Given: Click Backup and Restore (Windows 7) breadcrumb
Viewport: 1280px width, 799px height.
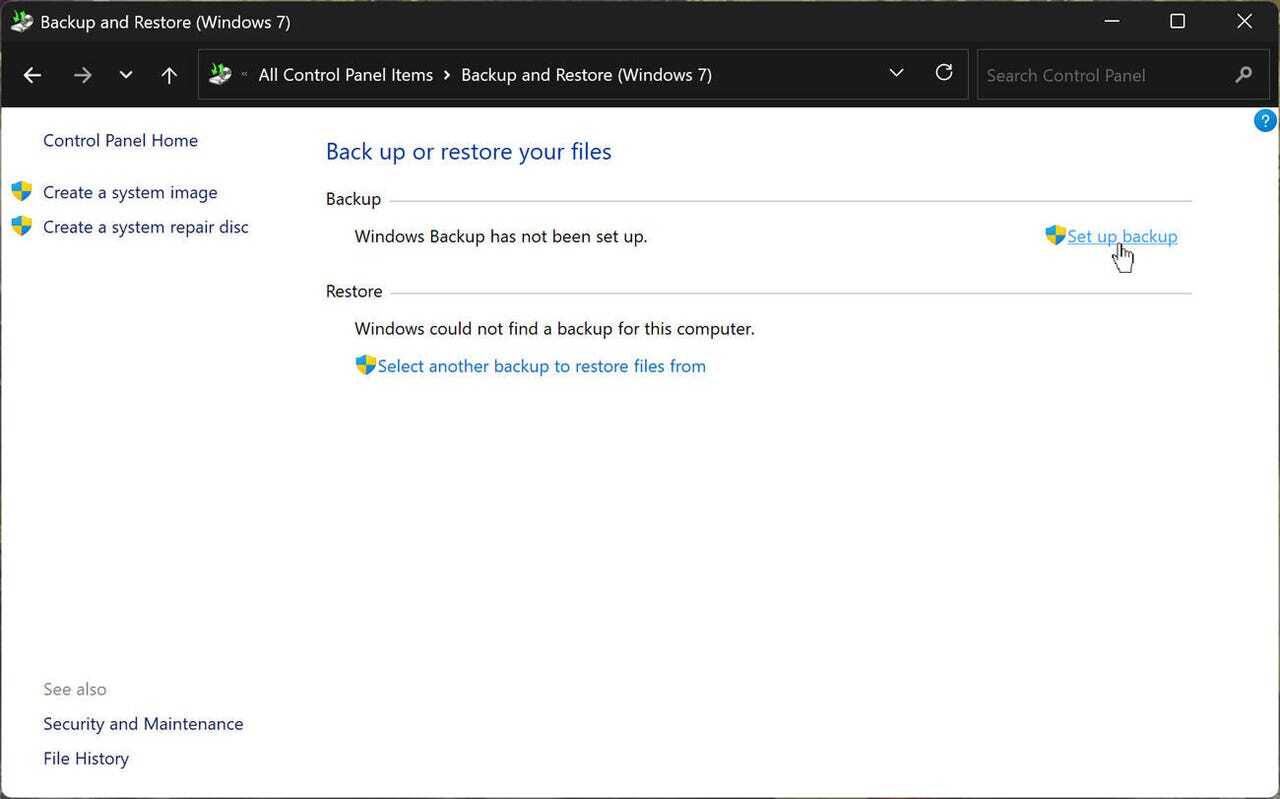Looking at the screenshot, I should click(x=586, y=75).
